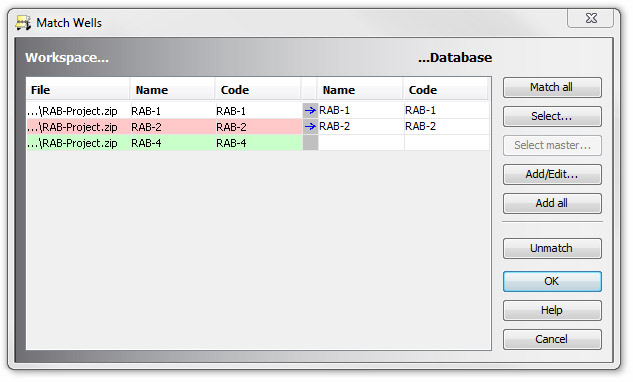
Task: Sort by the File column header
Action: 78,90
